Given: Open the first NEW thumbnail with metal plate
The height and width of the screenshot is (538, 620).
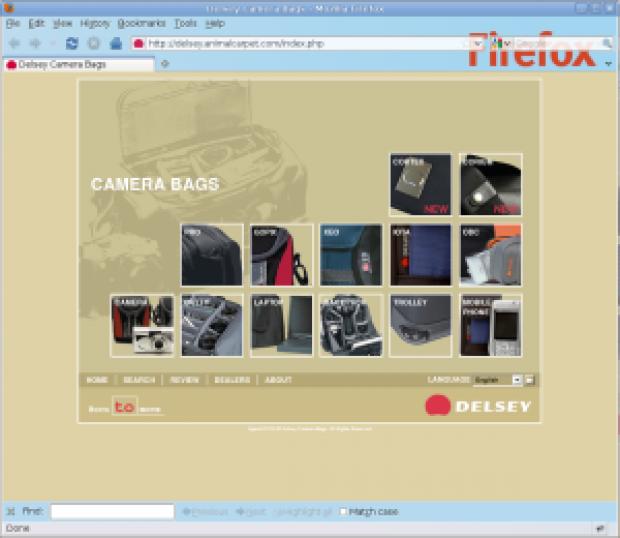Looking at the screenshot, I should pos(420,184).
